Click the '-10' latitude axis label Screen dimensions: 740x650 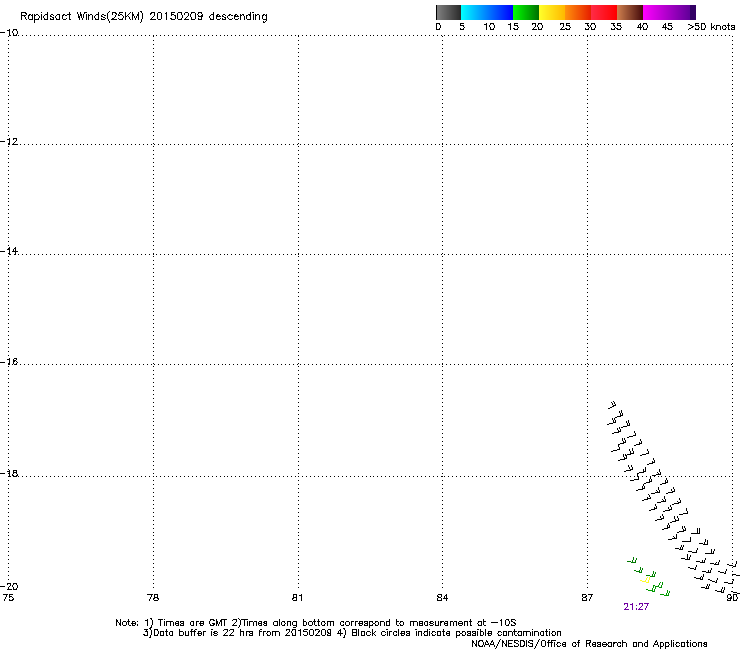coord(9,33)
